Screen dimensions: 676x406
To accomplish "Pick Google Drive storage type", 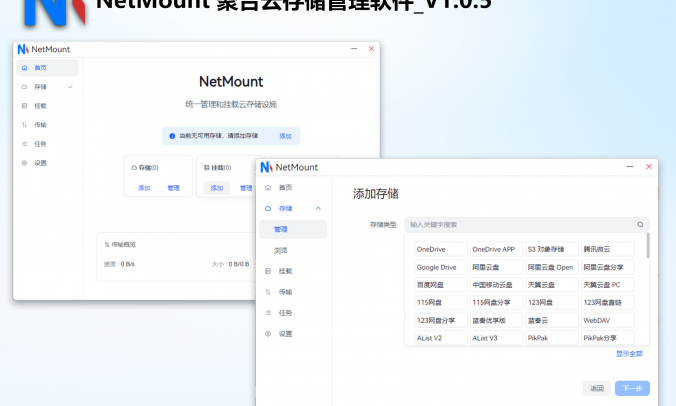I will pyautogui.click(x=441, y=267).
